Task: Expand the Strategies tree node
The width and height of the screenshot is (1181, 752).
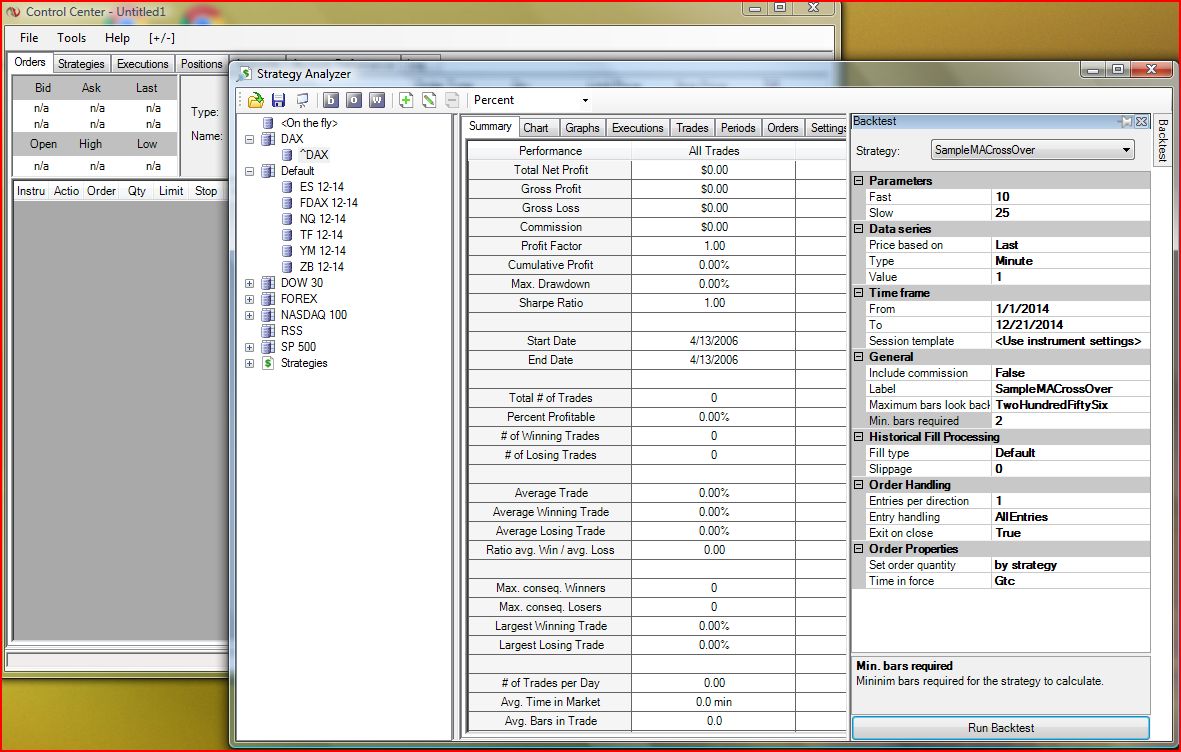Action: [x=249, y=363]
